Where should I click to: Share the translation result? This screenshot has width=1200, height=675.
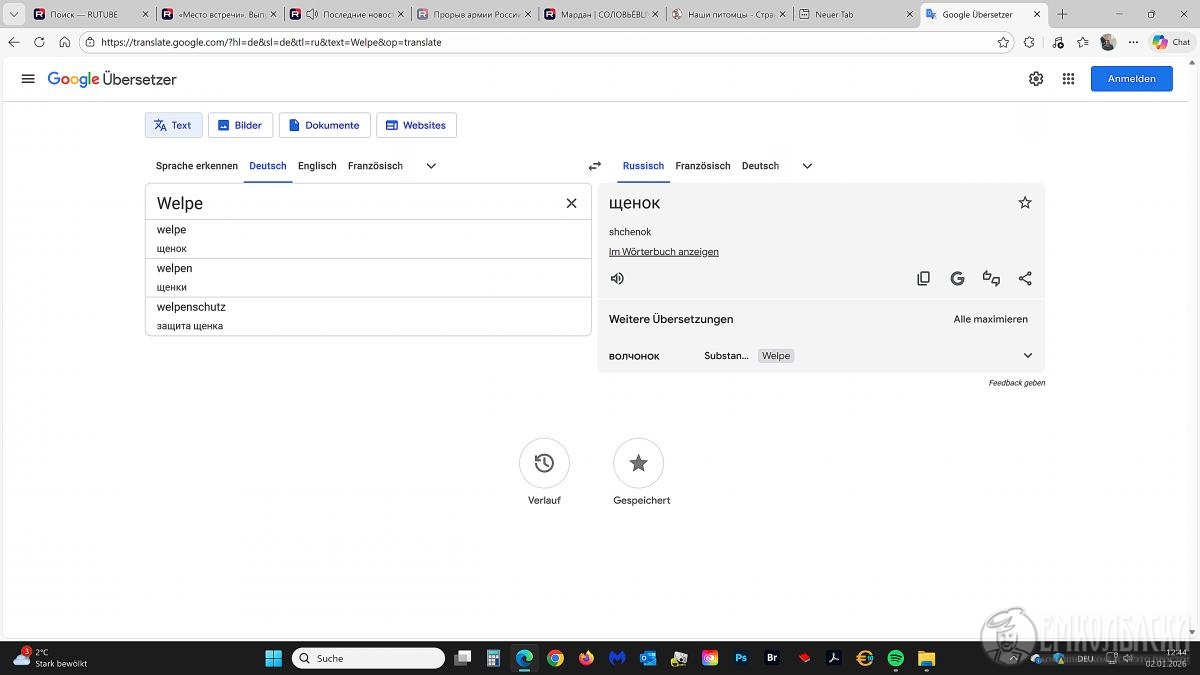pos(1025,279)
